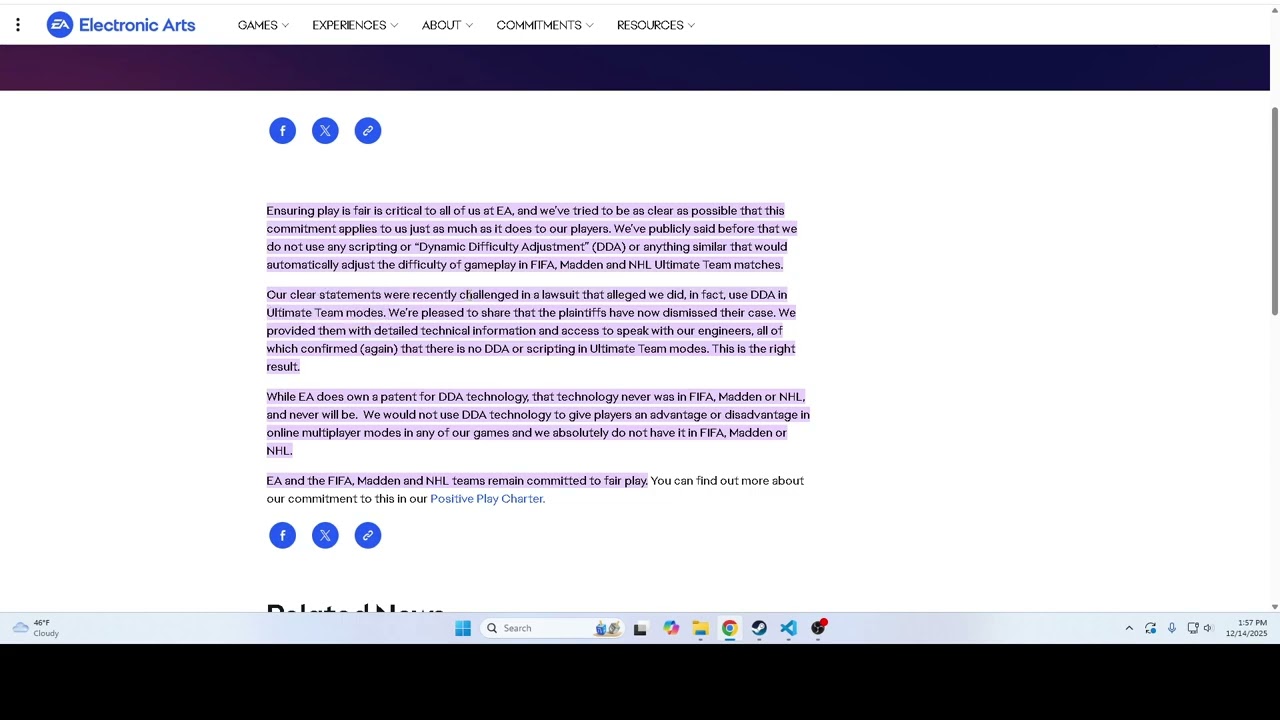Click the paragraph starting "While EA does own"
Image resolution: width=1280 pixels, height=720 pixels.
(x=538, y=424)
